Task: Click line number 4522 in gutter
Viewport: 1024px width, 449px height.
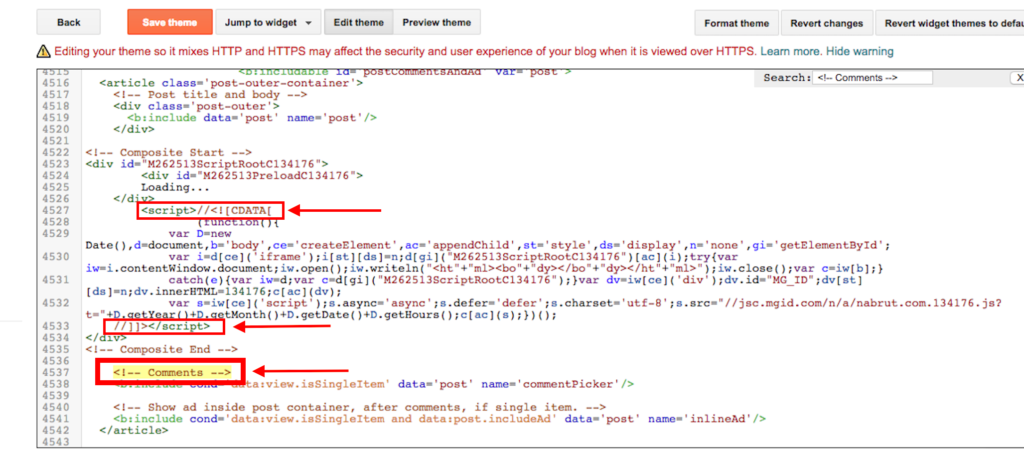Action: pos(56,151)
